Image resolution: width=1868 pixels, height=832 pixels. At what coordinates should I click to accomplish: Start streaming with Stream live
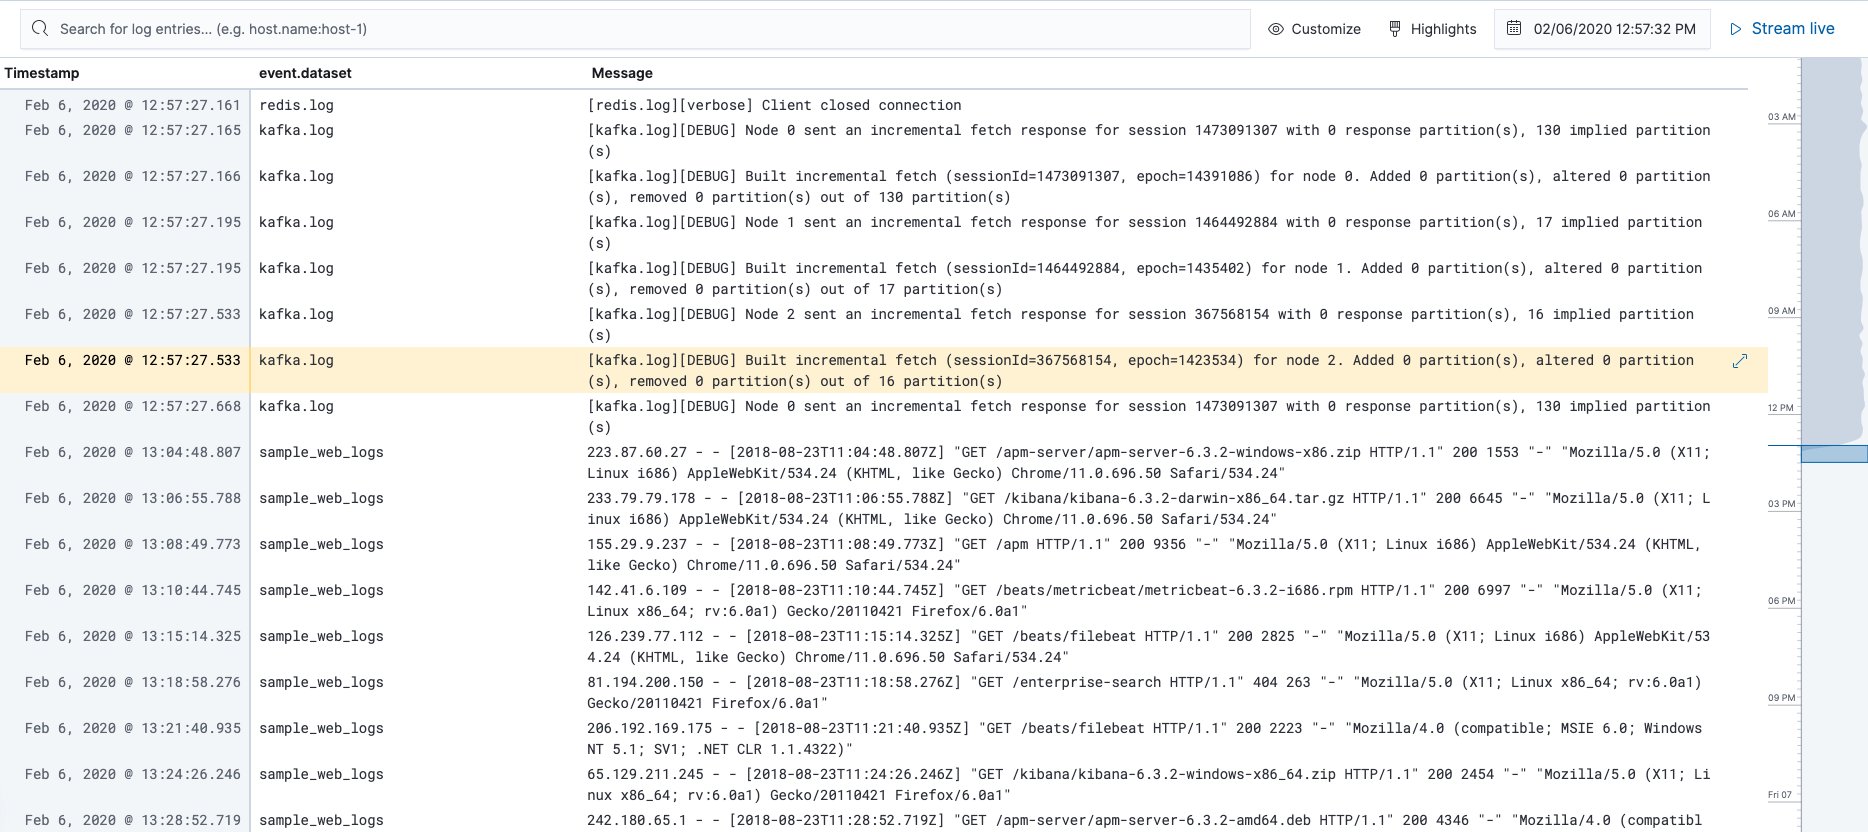pyautogui.click(x=1782, y=29)
